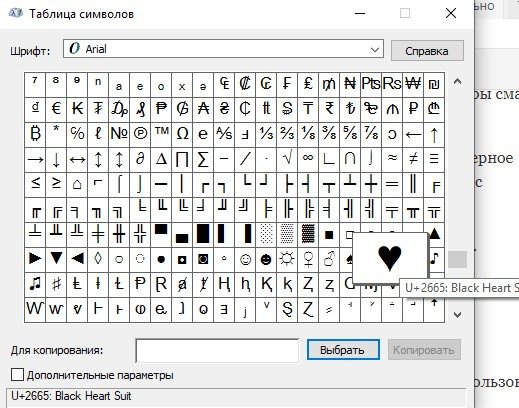Pick the summation sigma symbol
Screen dimensions: 519x408
coord(203,160)
